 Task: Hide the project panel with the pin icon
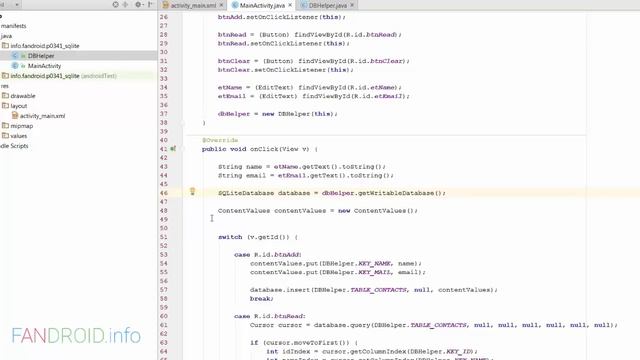(x=150, y=4)
